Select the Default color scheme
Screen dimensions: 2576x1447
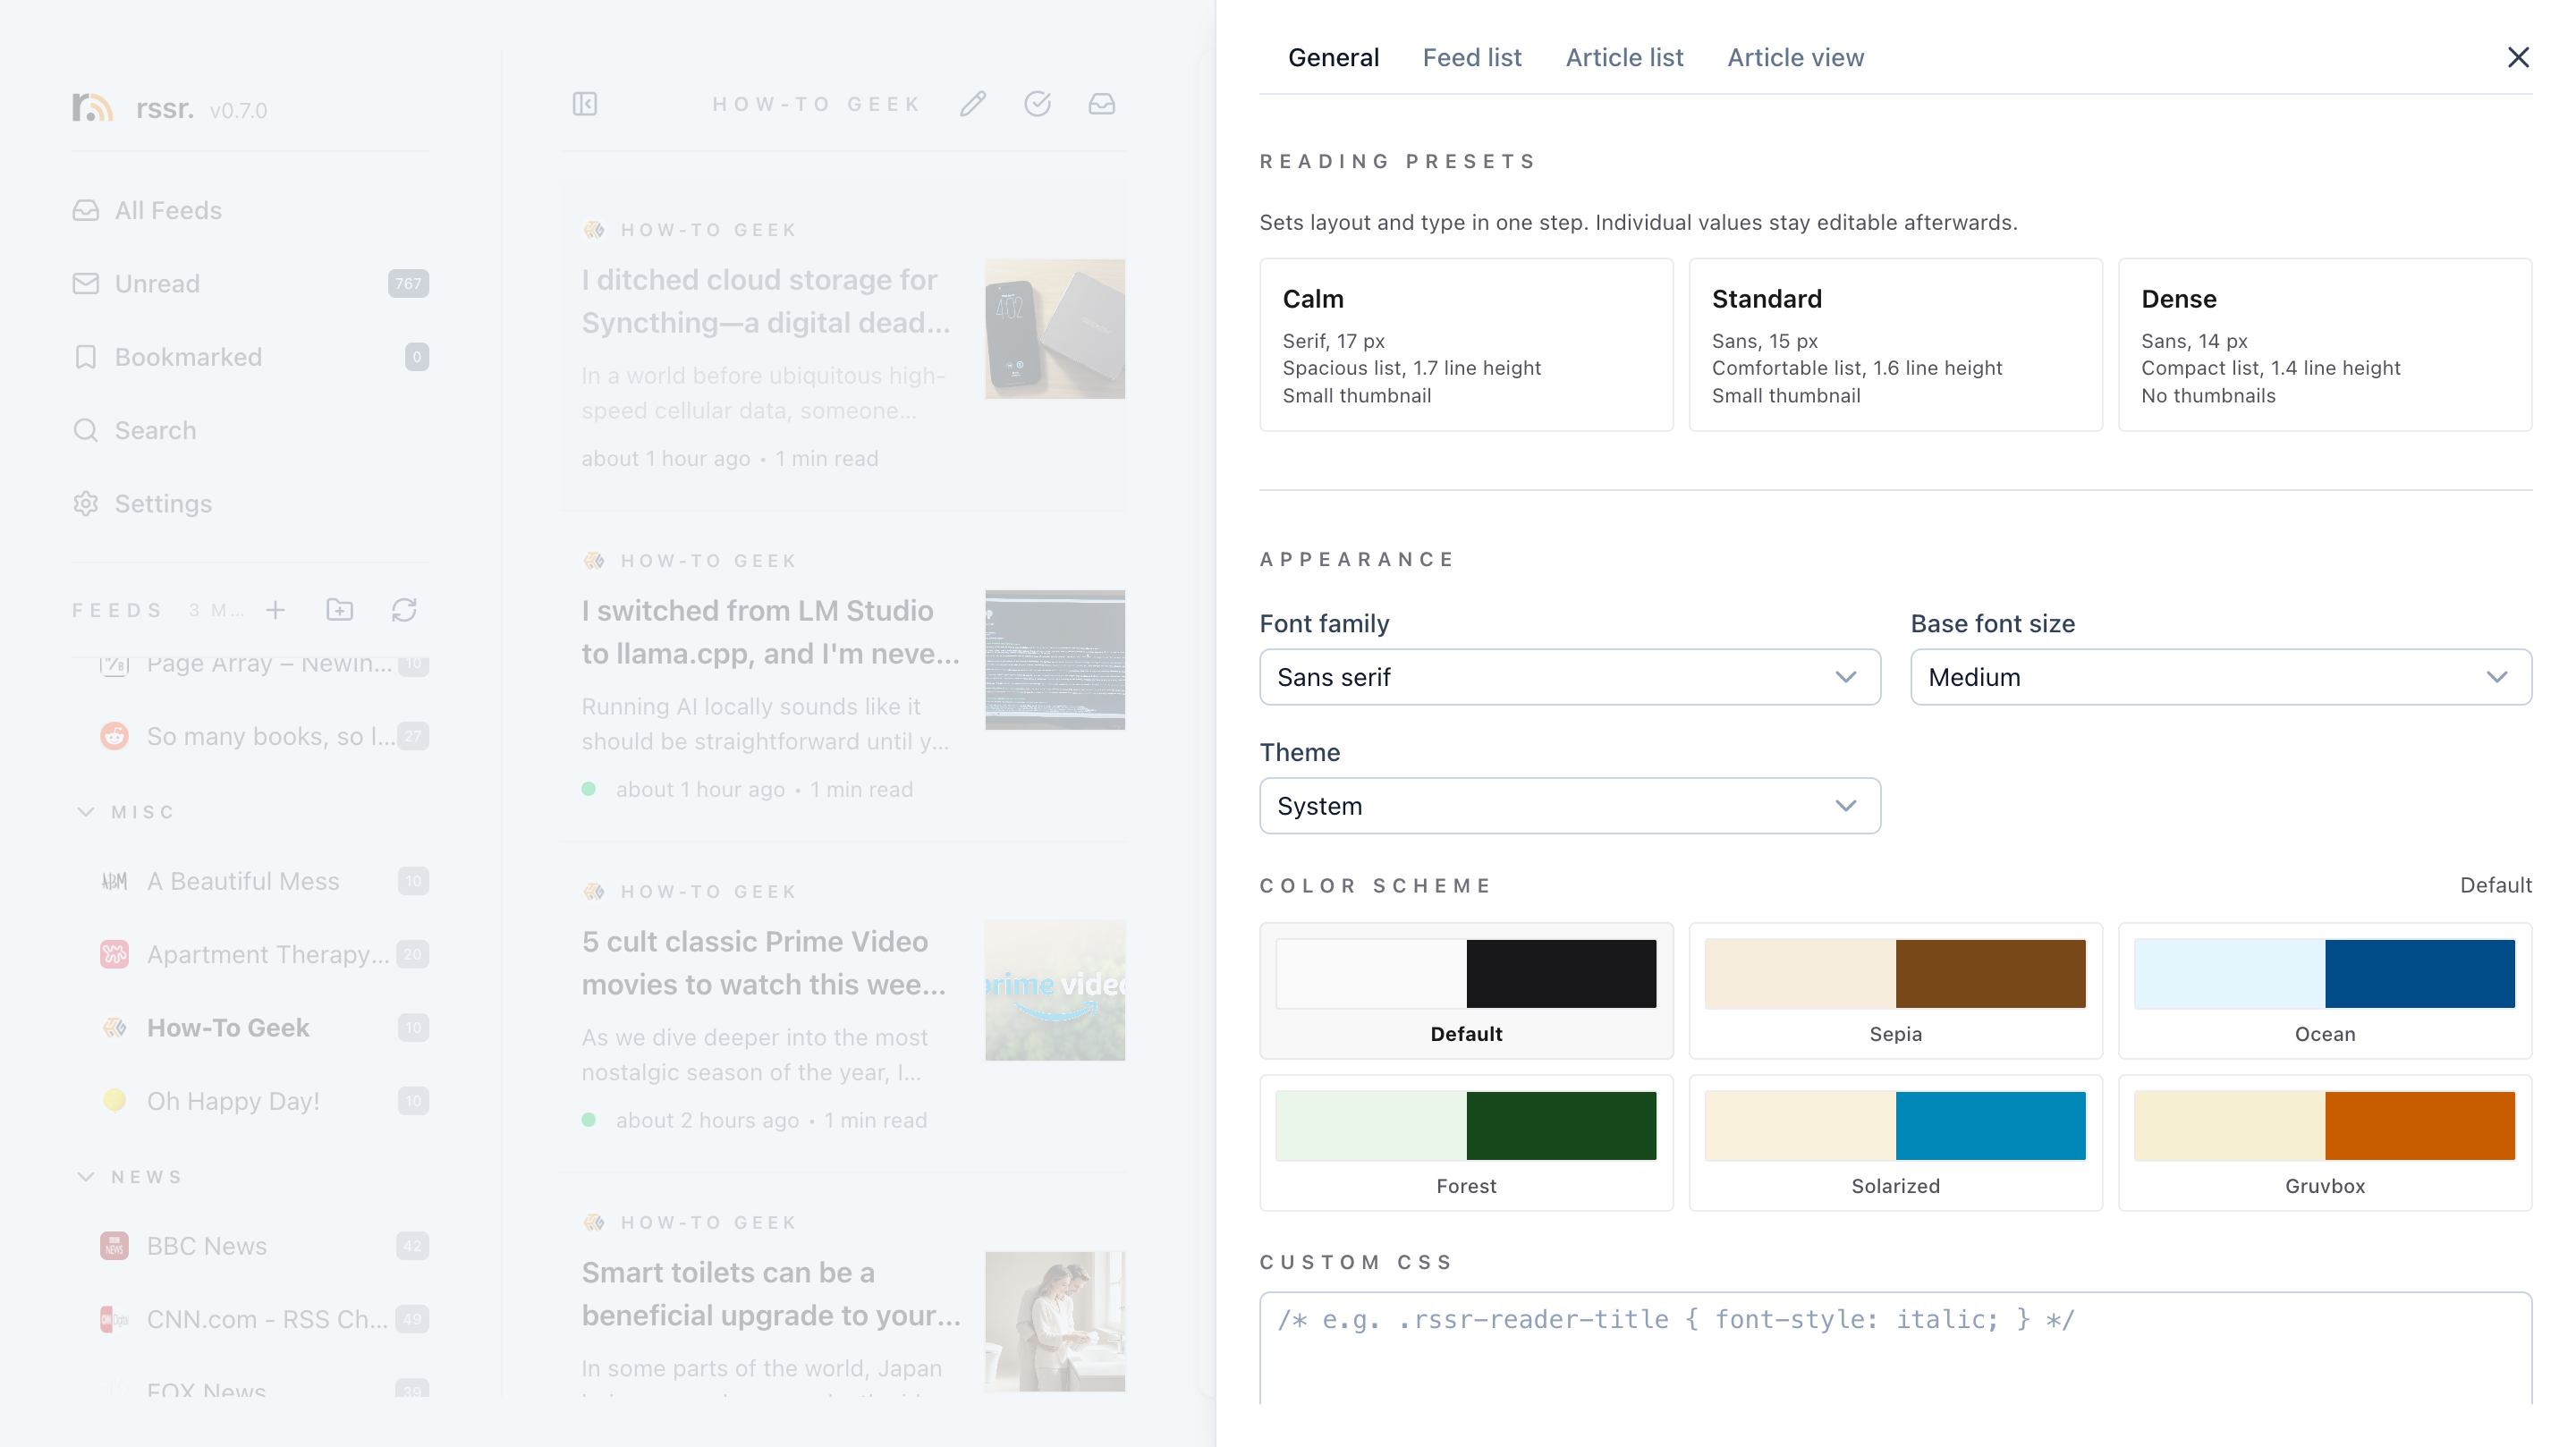(x=1466, y=991)
